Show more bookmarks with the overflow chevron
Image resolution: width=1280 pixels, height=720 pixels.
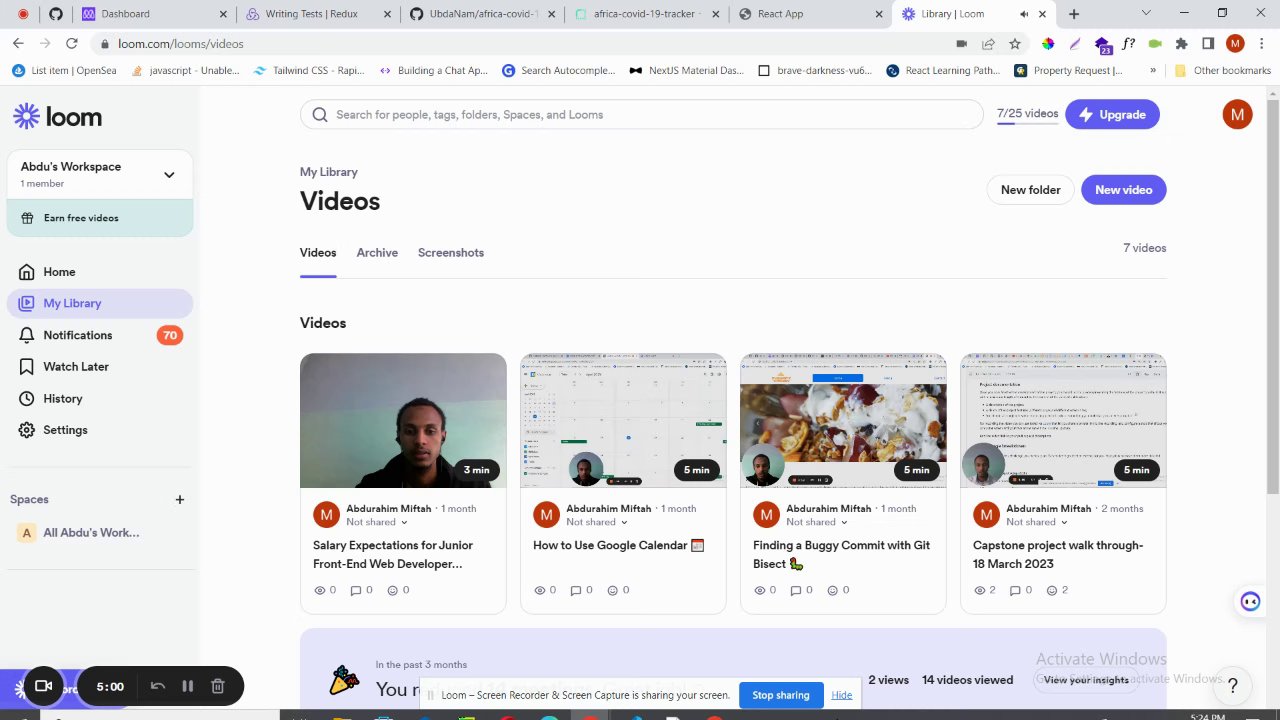pyautogui.click(x=1153, y=71)
